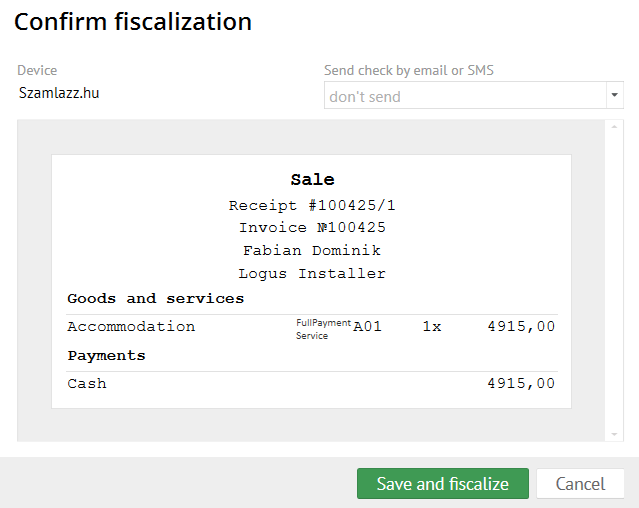Viewport: 639px width, 508px height.
Task: Click the Sale receipt heading
Action: 312,180
